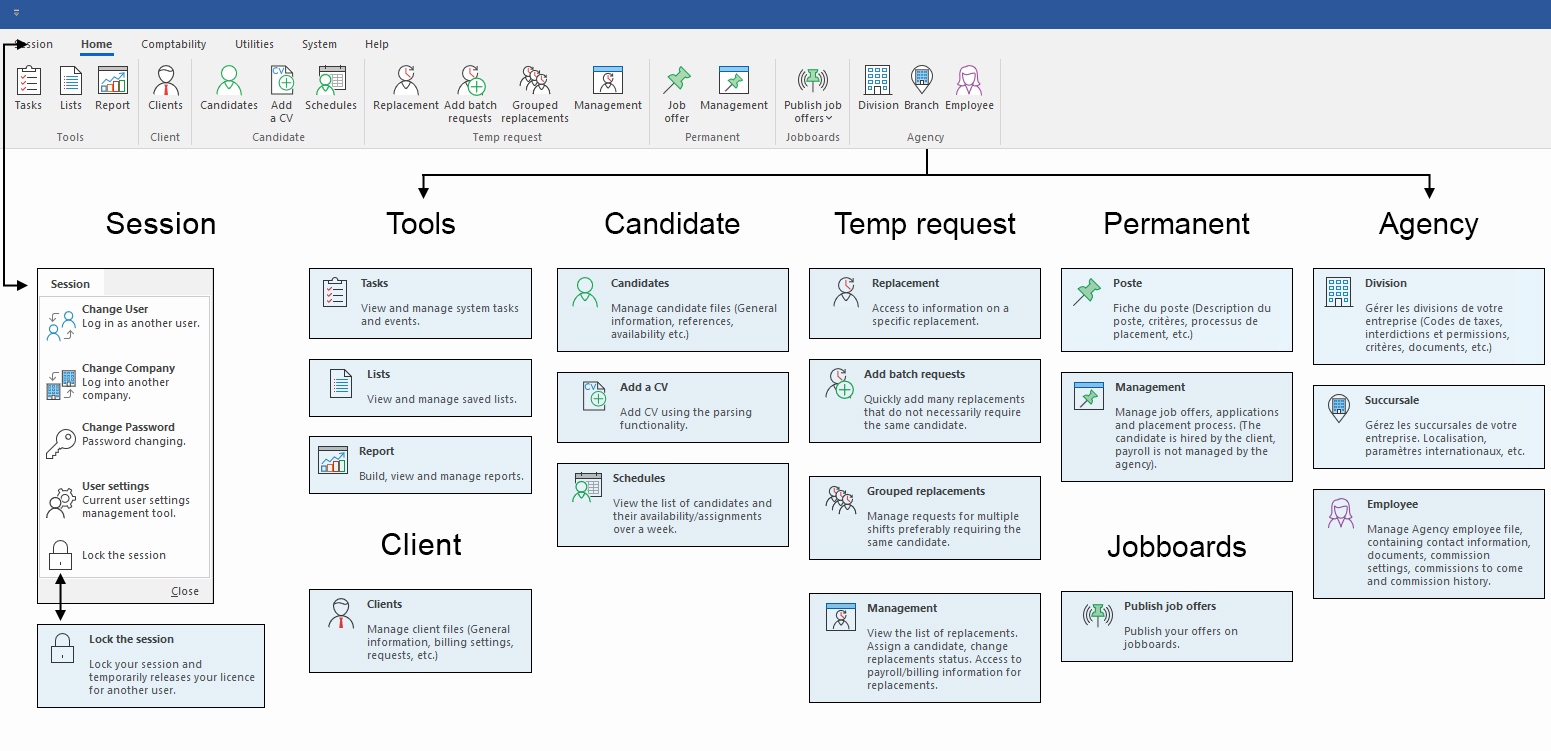Open Grouped replacements in ribbon

(535, 93)
